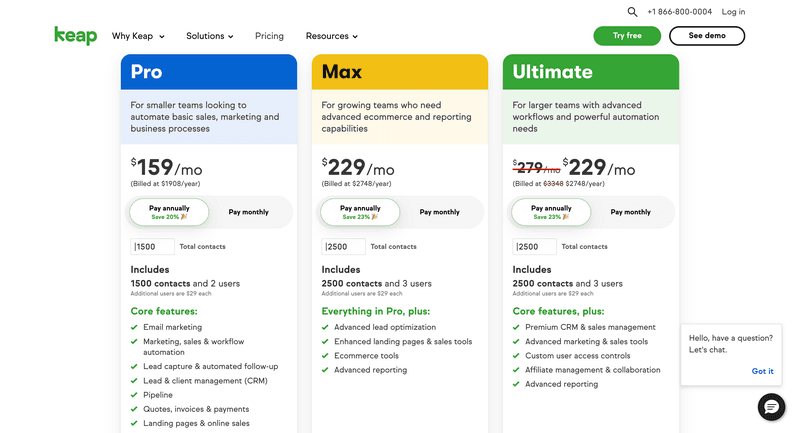Image resolution: width=800 pixels, height=433 pixels.
Task: Expand the Resources menu
Action: (x=332, y=36)
